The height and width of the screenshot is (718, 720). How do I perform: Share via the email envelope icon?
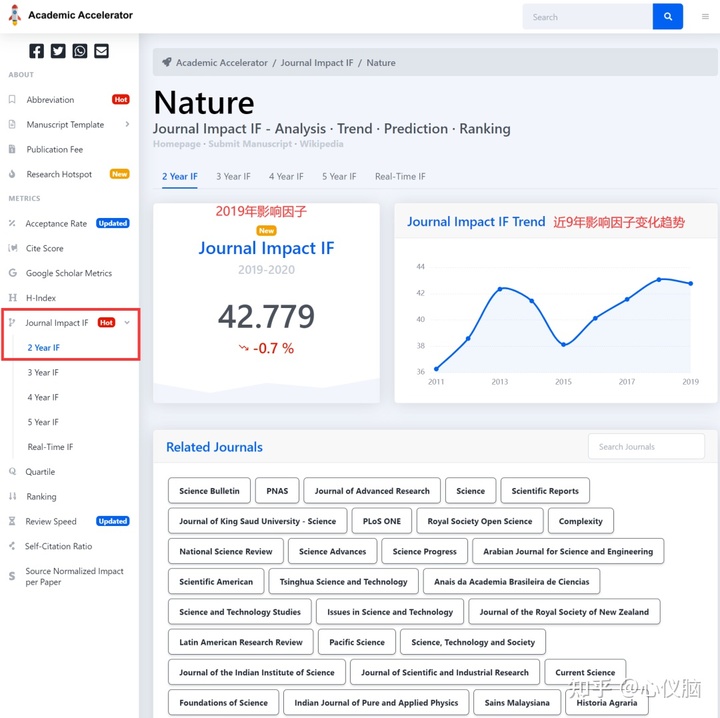(x=101, y=51)
